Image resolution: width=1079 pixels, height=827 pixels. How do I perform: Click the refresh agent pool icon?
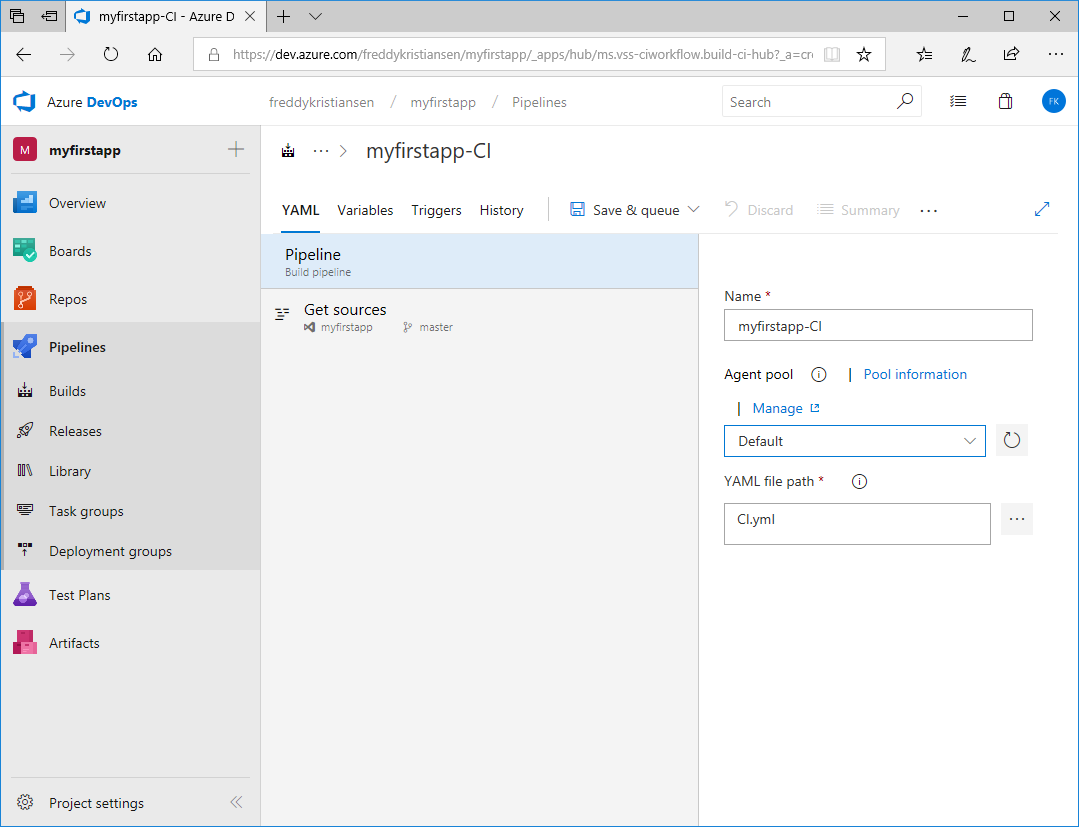coord(1012,441)
